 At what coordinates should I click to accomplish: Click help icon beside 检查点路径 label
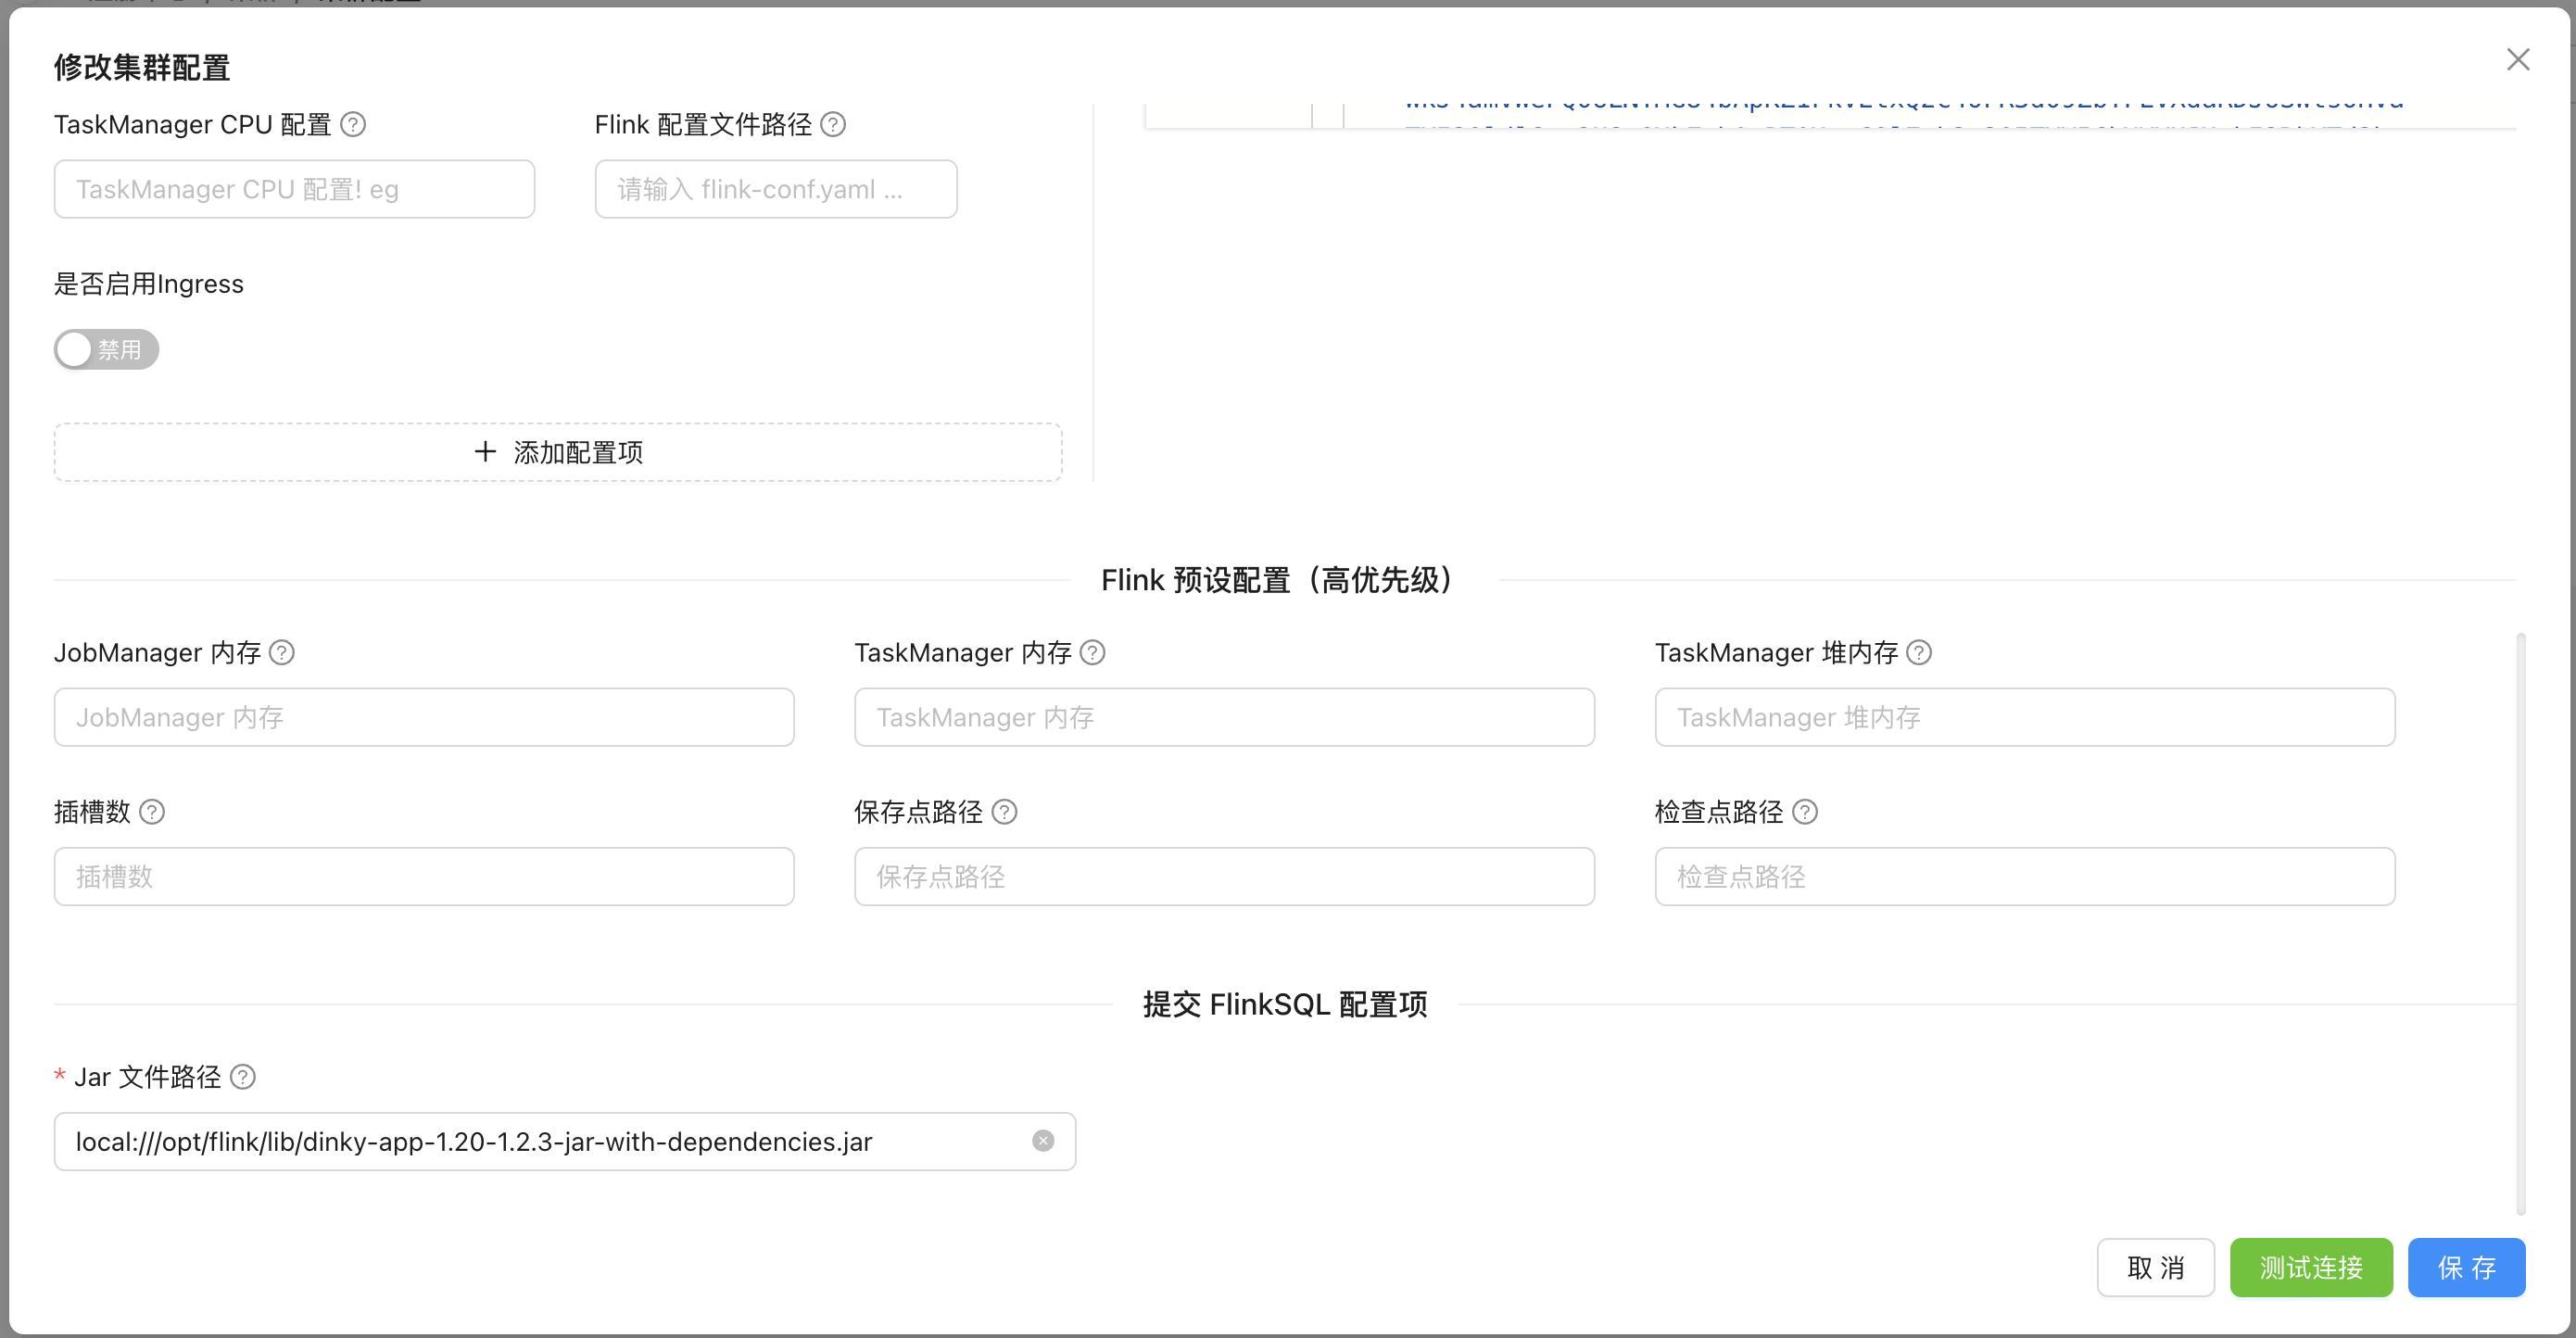1805,812
